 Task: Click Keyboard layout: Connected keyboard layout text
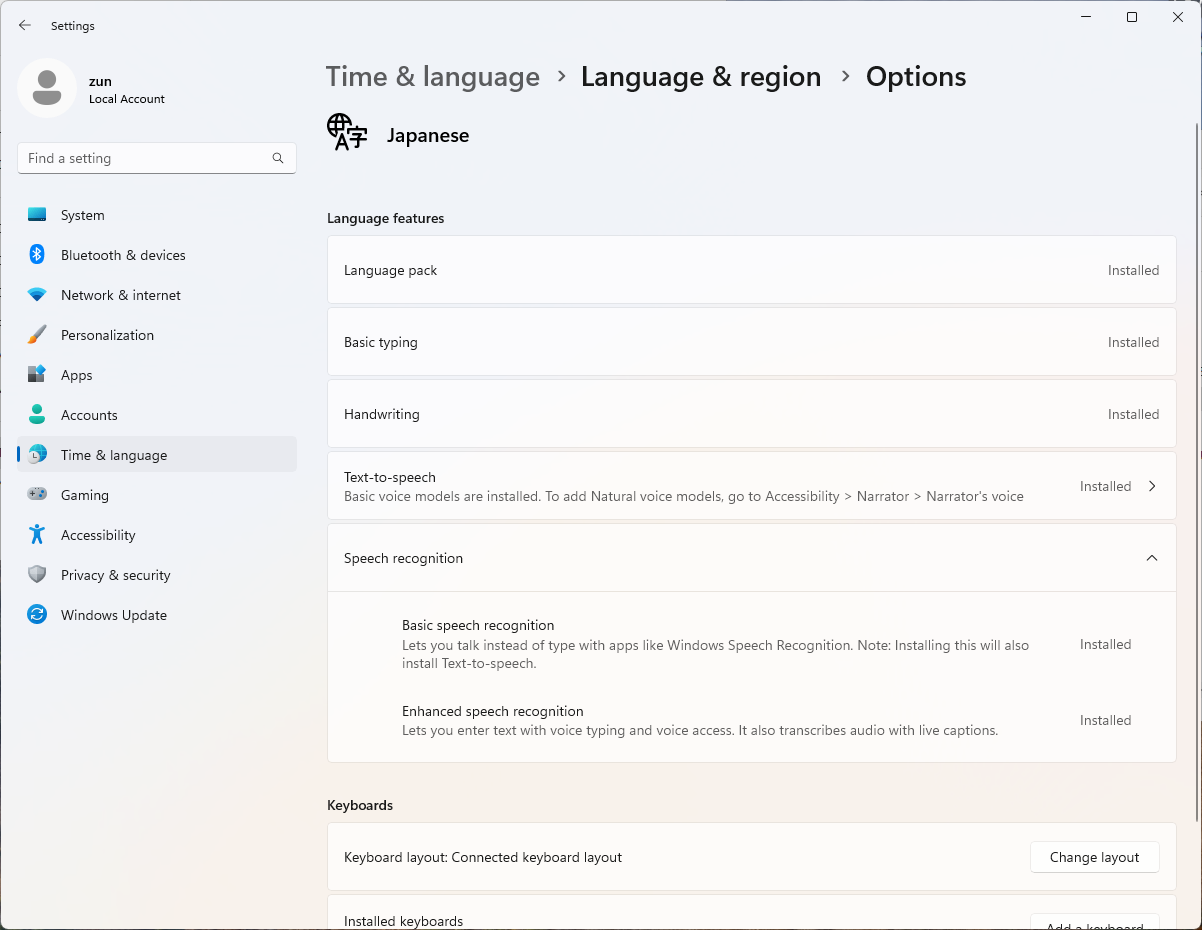pos(483,857)
